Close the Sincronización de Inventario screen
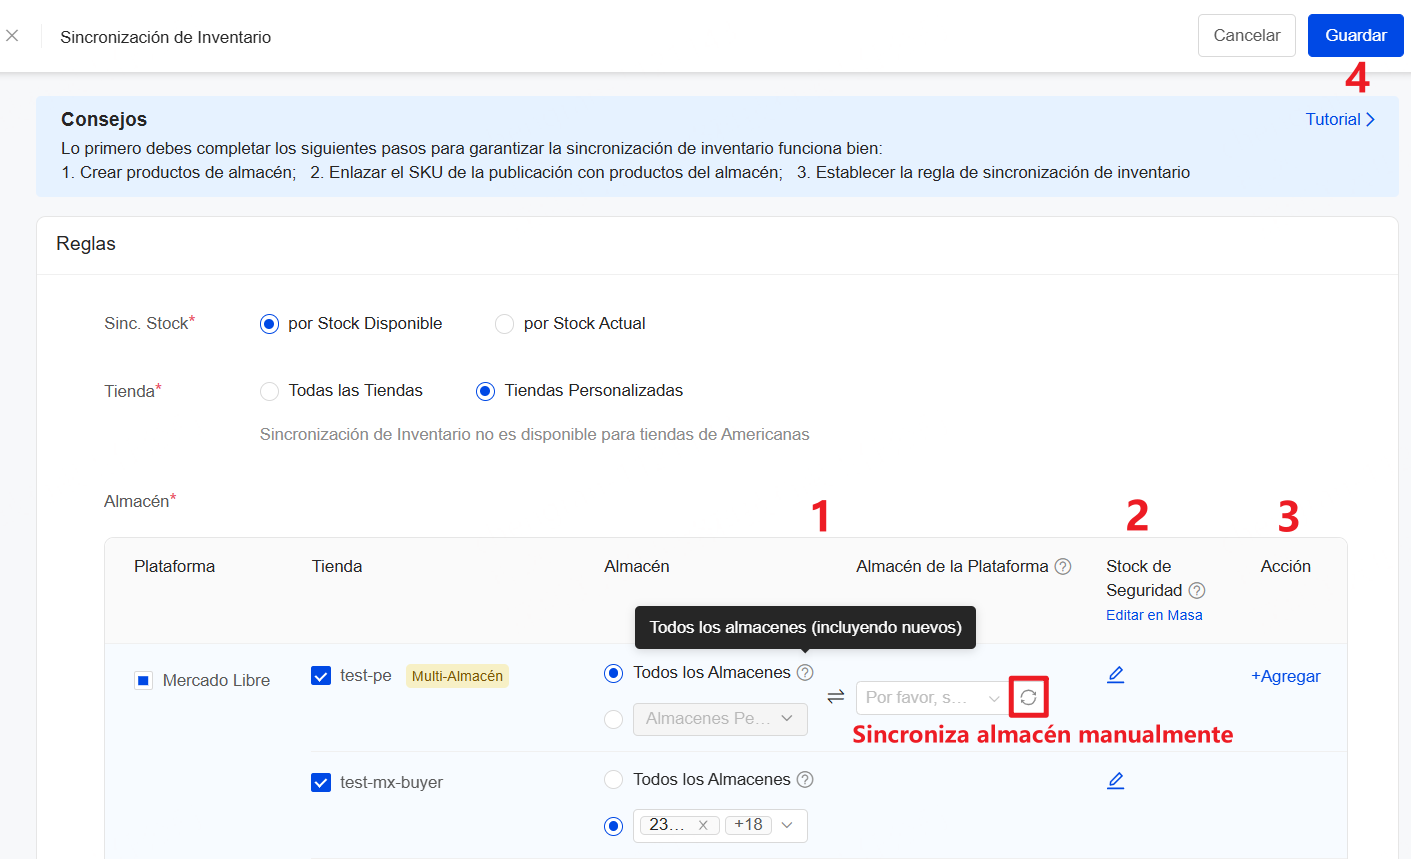 [x=12, y=35]
